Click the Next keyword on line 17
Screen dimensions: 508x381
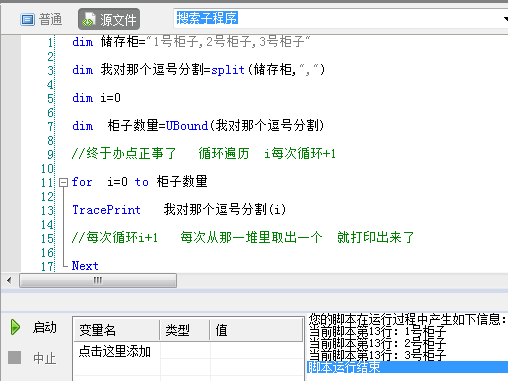[x=85, y=266]
